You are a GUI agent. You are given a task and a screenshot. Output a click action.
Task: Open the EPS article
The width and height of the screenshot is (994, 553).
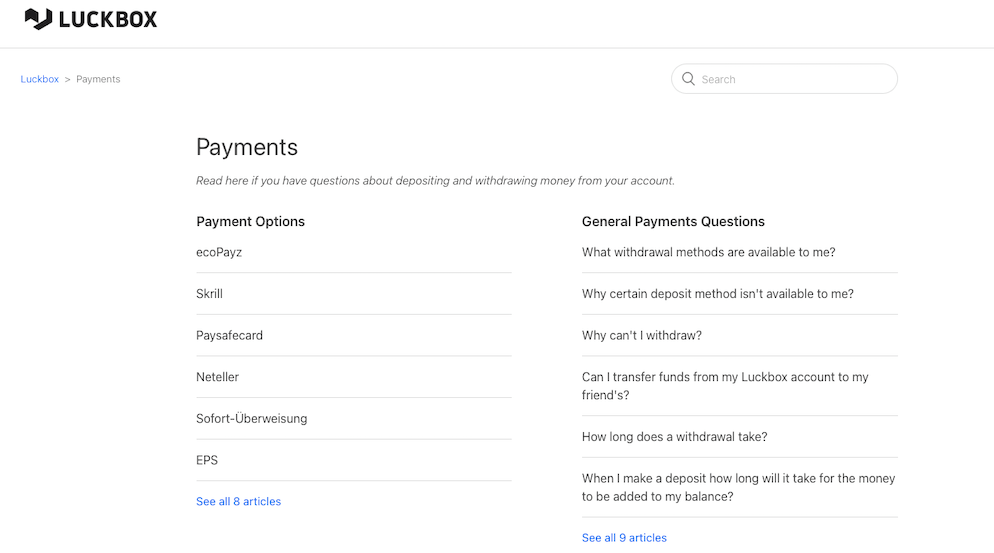click(207, 460)
